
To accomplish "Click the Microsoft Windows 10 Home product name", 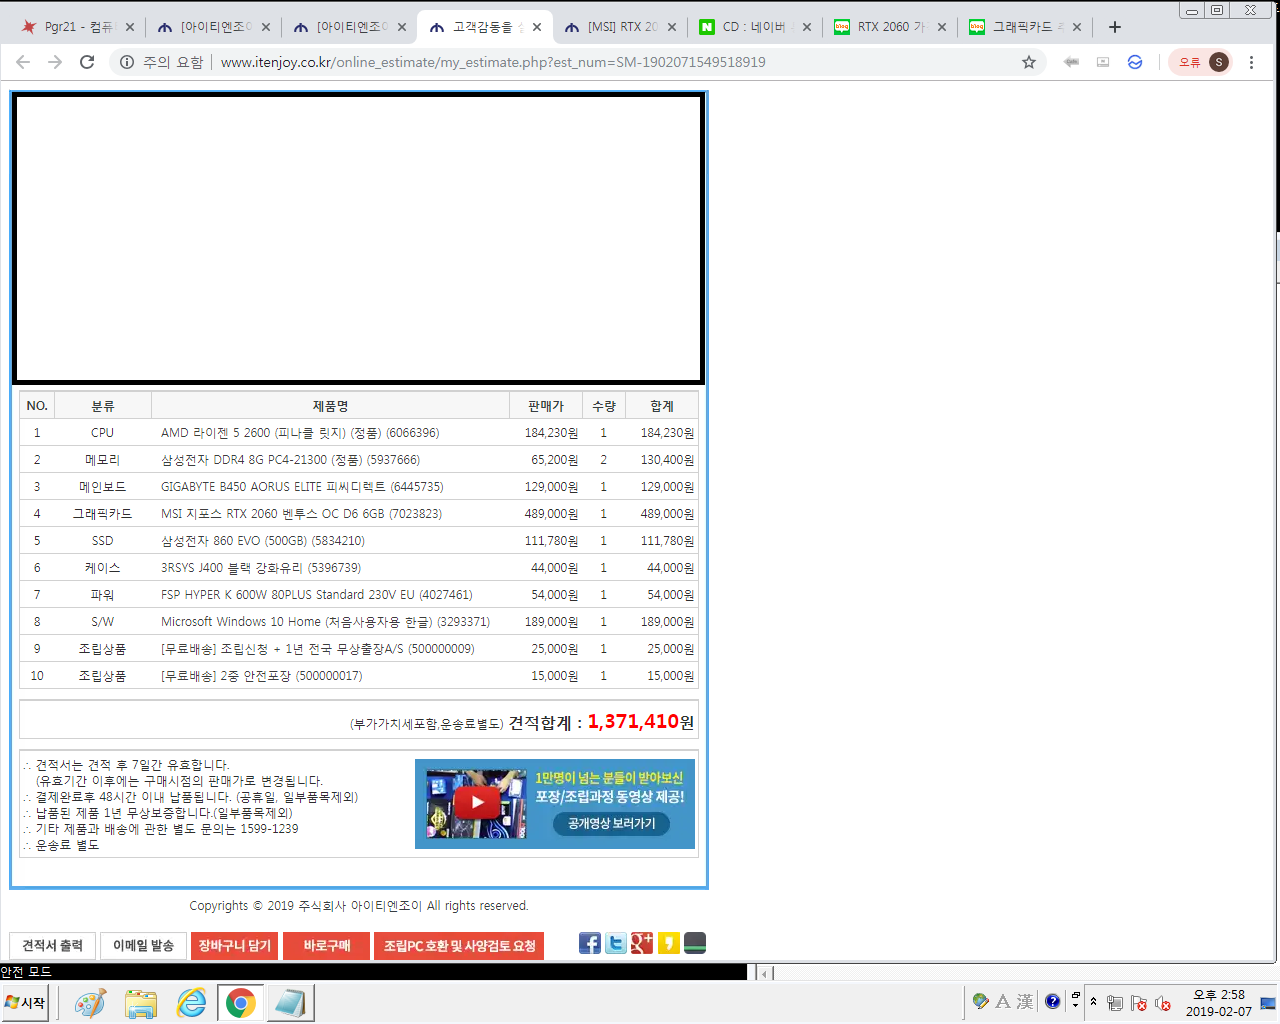I will (x=325, y=622).
